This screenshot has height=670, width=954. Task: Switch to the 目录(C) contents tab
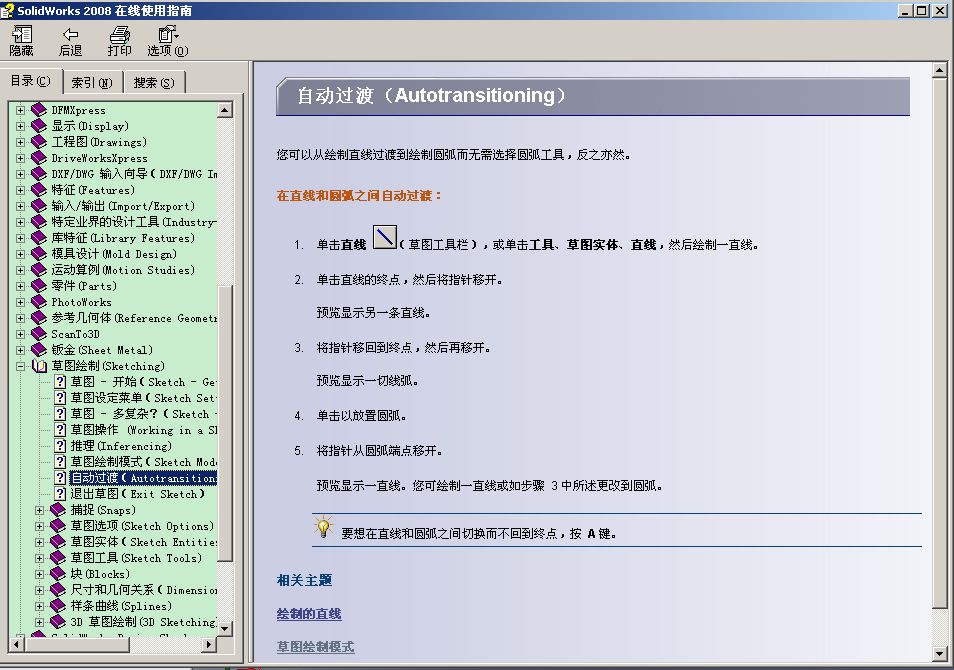[31, 81]
